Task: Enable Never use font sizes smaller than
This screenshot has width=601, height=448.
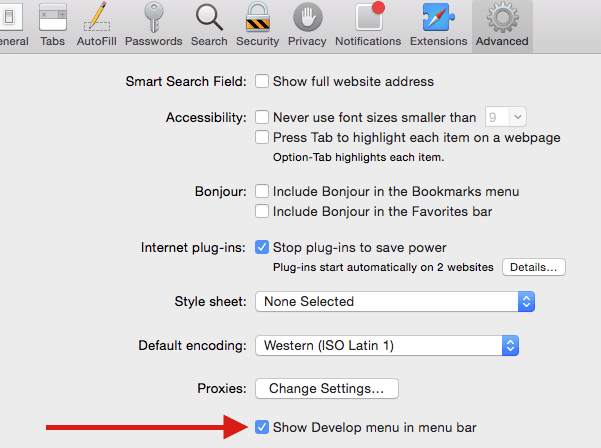Action: (262, 117)
